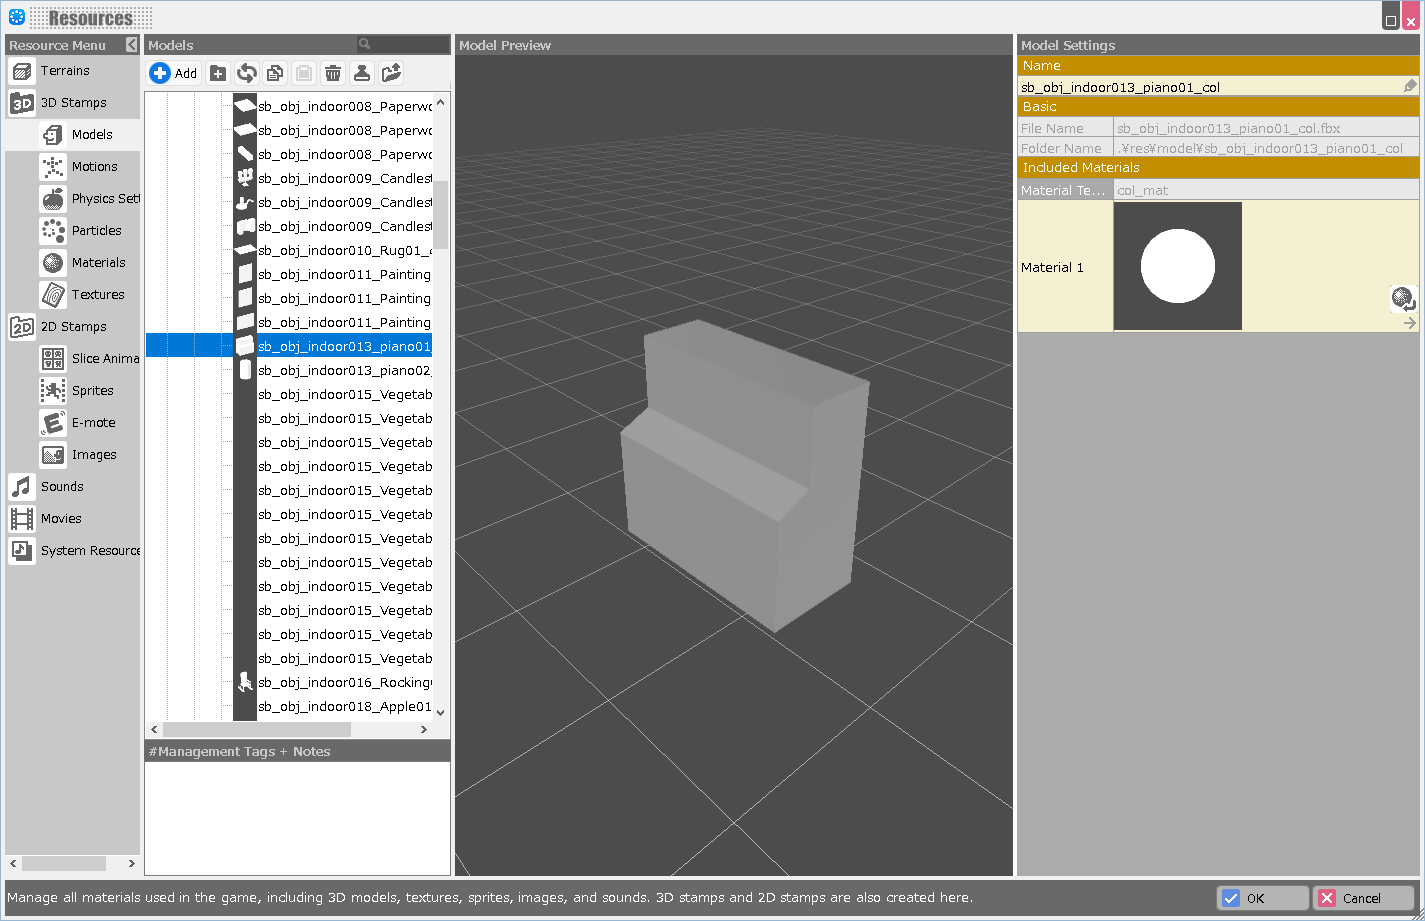Click the Add model button
Image resolution: width=1425 pixels, height=921 pixels.
174,73
